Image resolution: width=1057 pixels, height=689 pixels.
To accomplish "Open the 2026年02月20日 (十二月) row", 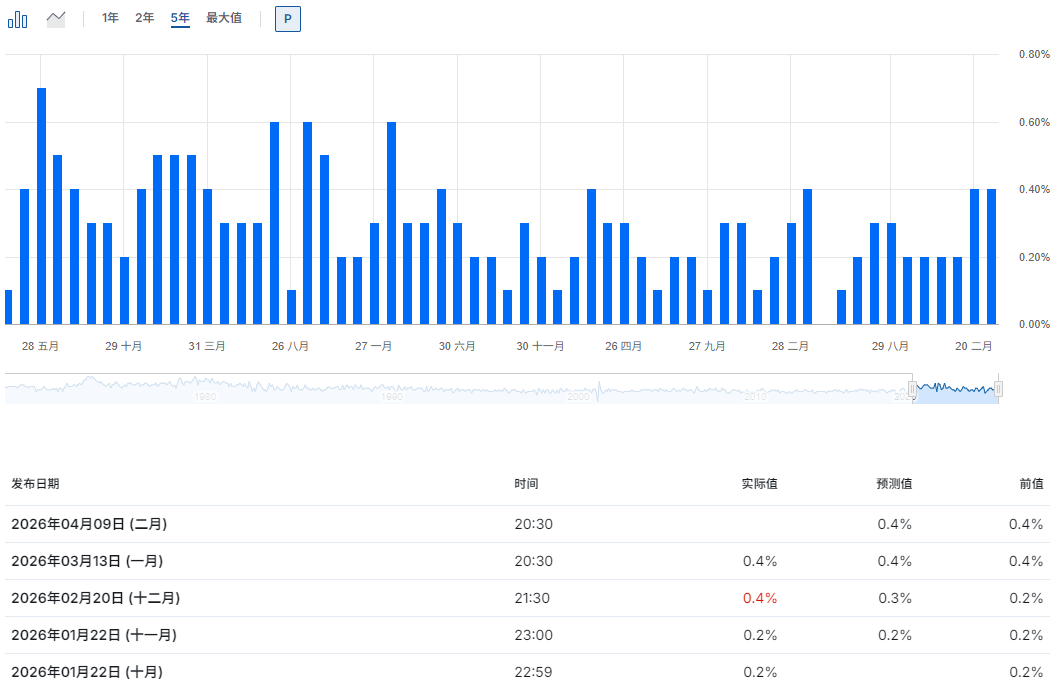I will (x=95, y=598).
